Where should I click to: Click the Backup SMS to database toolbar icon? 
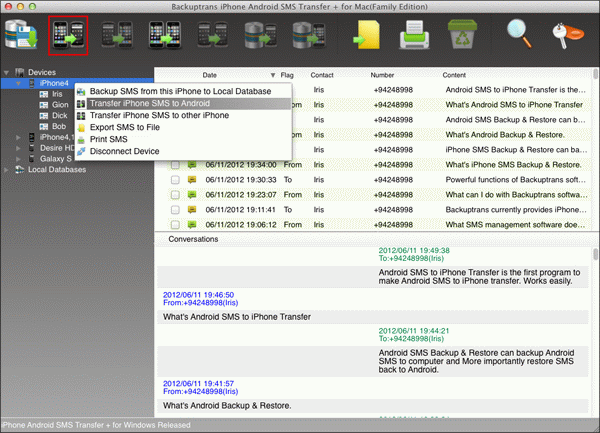(21, 35)
